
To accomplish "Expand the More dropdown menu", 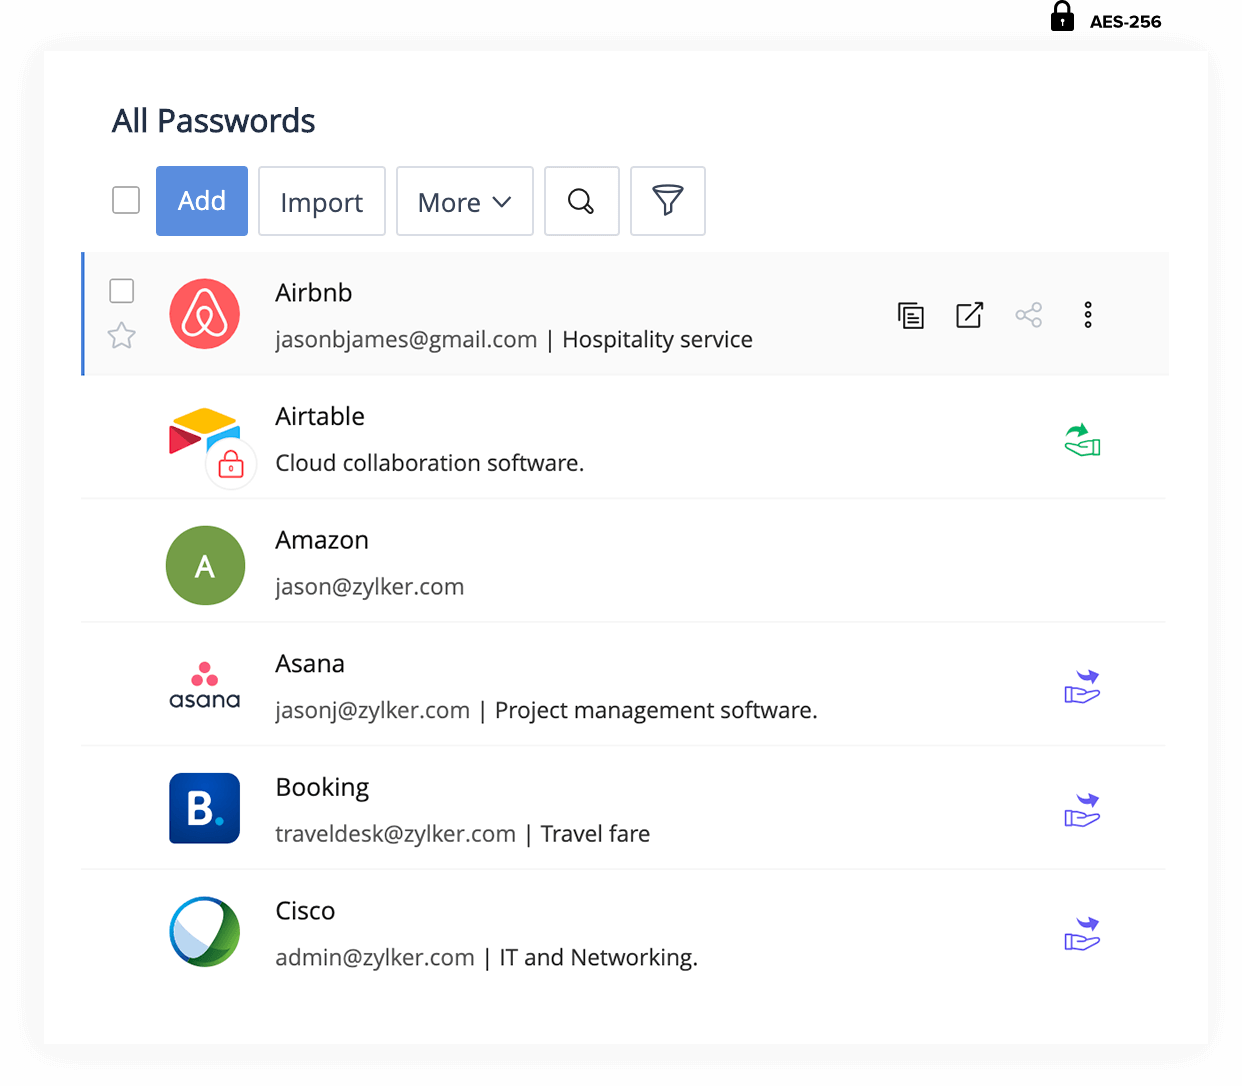I will pos(465,202).
